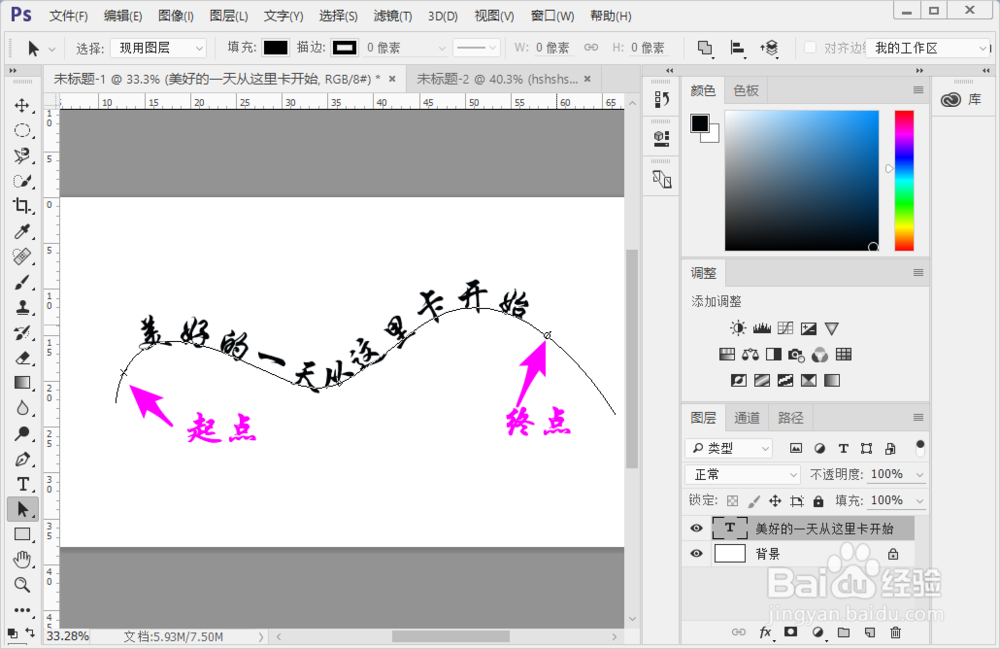The width and height of the screenshot is (1000, 649).
Task: Open the Add Layer Style fx menu
Action: click(766, 632)
